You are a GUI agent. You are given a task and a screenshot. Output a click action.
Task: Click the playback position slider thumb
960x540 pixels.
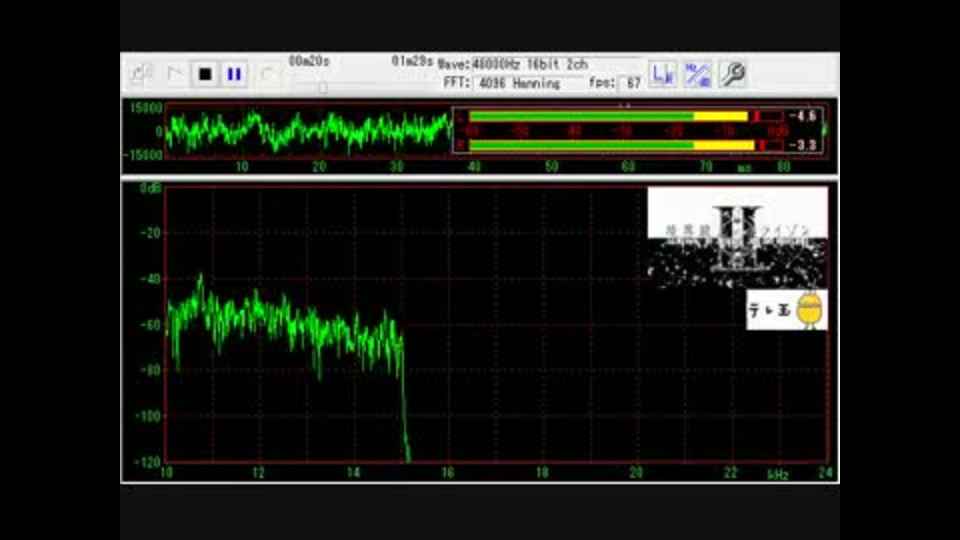click(323, 88)
